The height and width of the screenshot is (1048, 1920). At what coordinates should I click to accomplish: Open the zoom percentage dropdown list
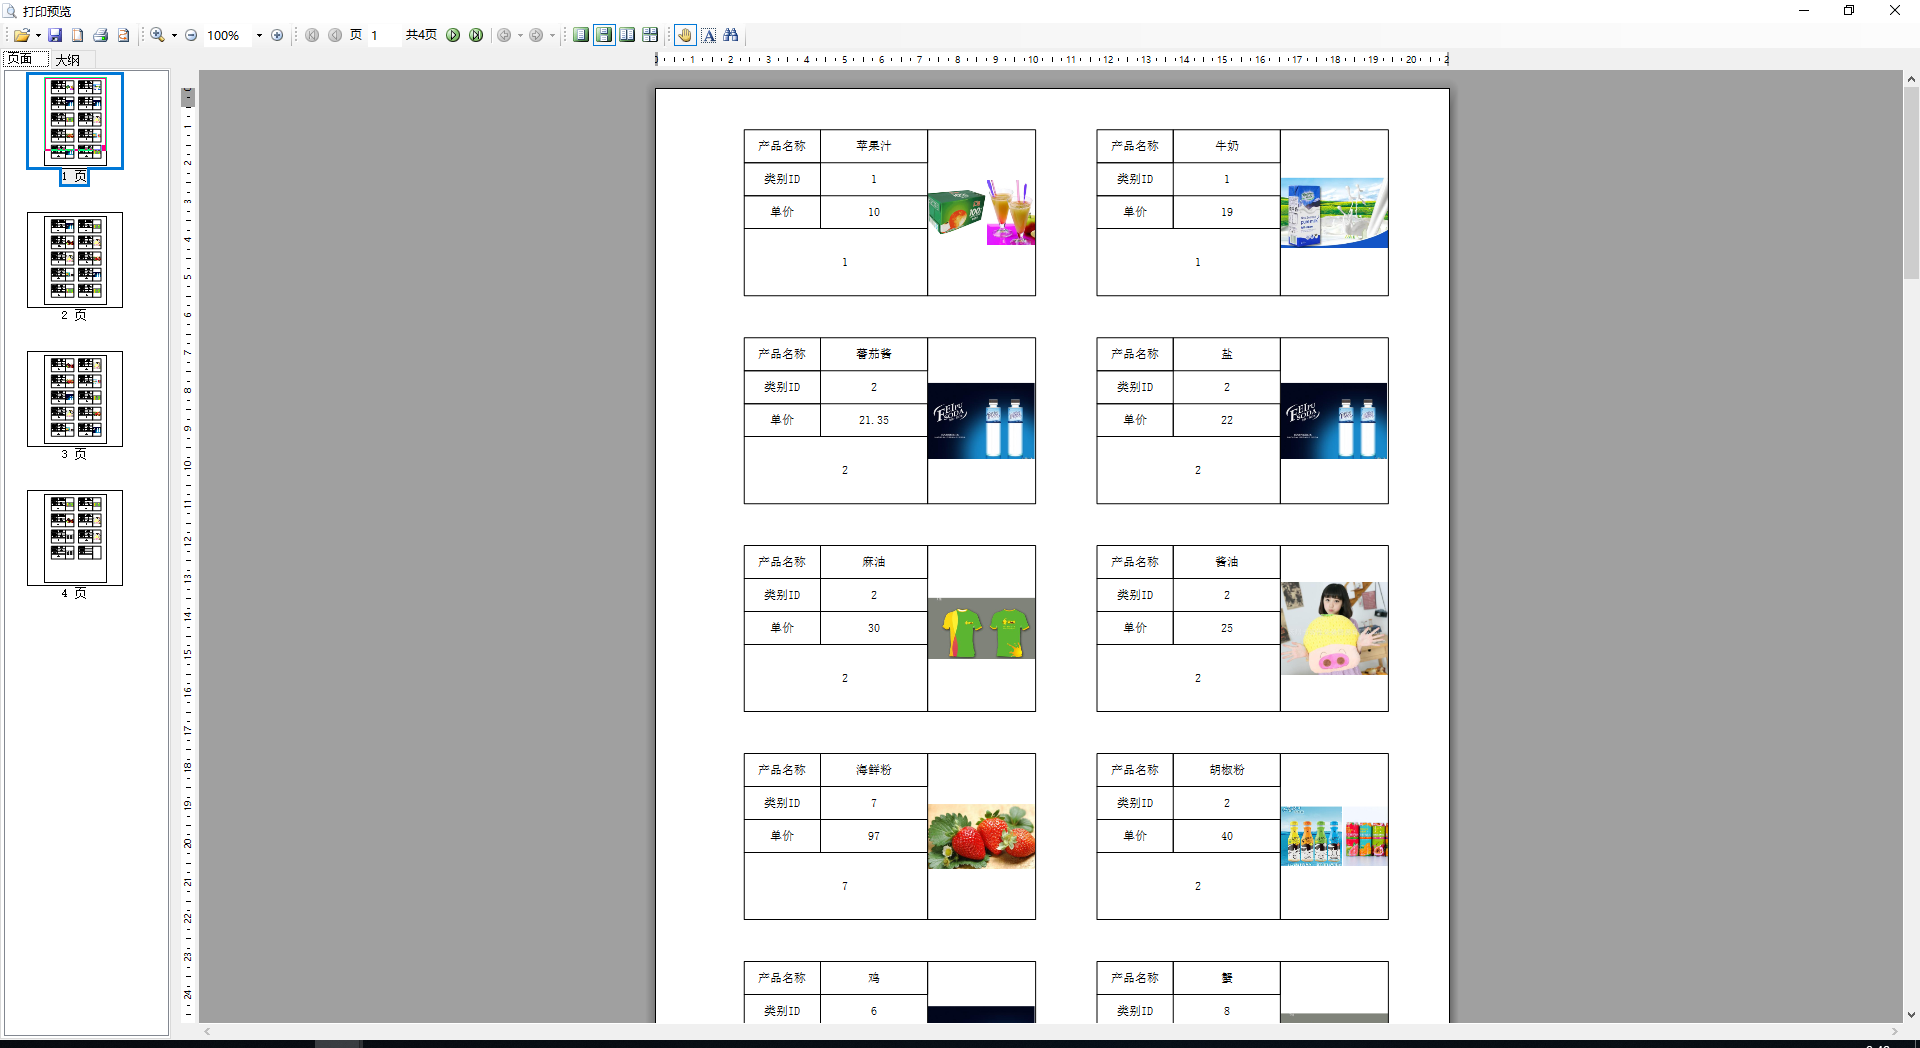pos(259,35)
